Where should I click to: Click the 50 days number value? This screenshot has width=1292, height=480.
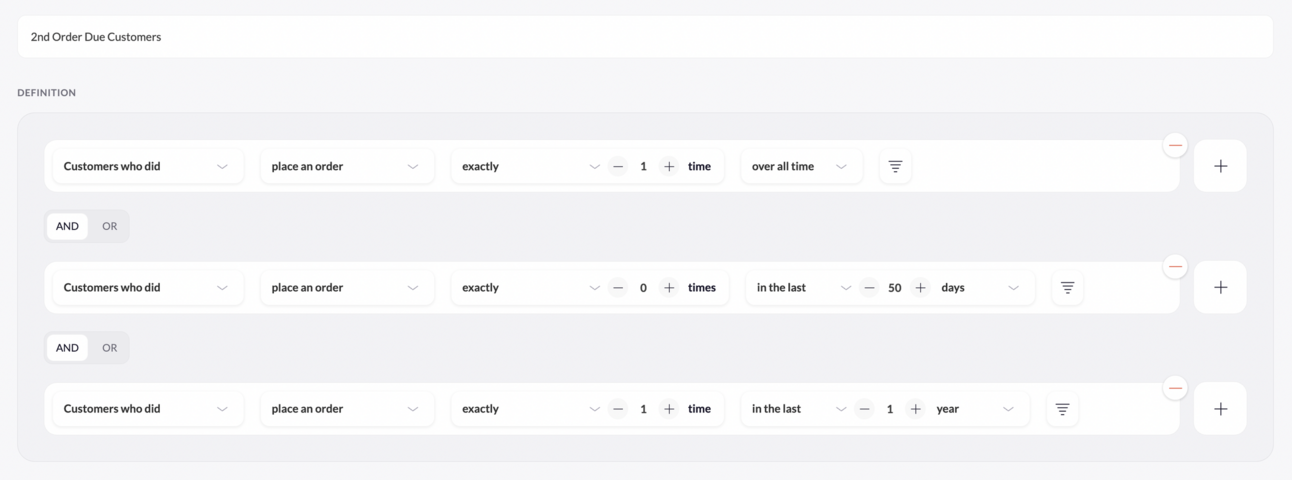[894, 288]
